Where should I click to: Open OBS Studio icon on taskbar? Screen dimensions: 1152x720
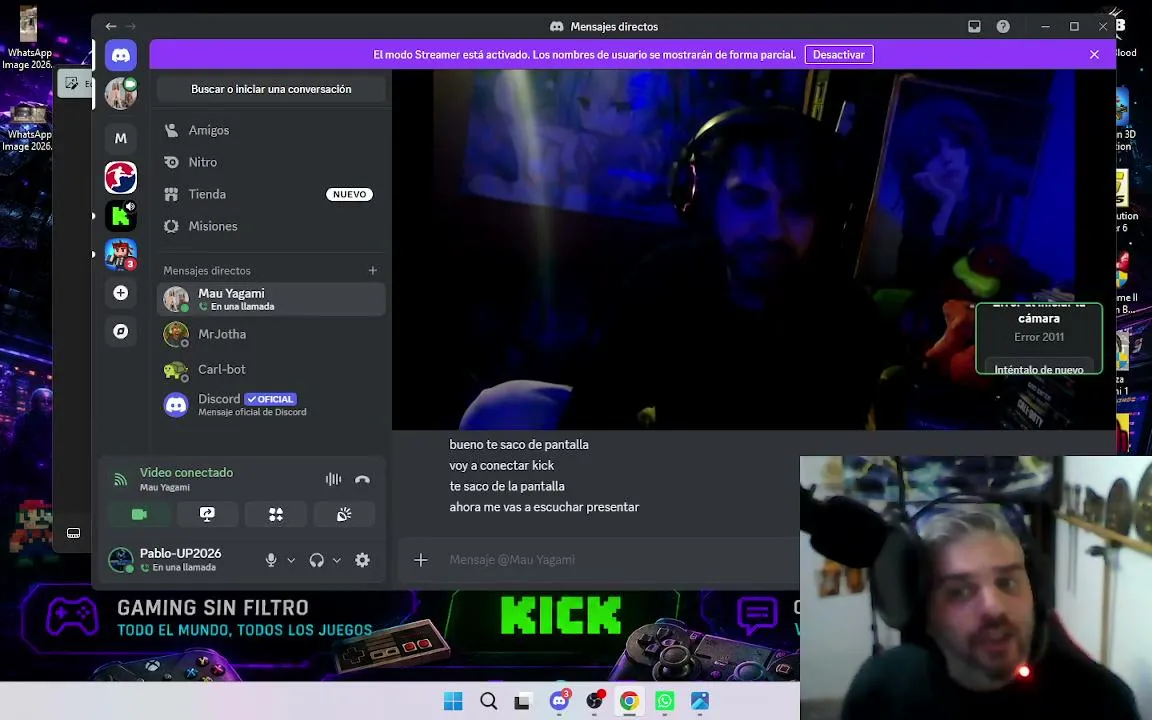594,701
